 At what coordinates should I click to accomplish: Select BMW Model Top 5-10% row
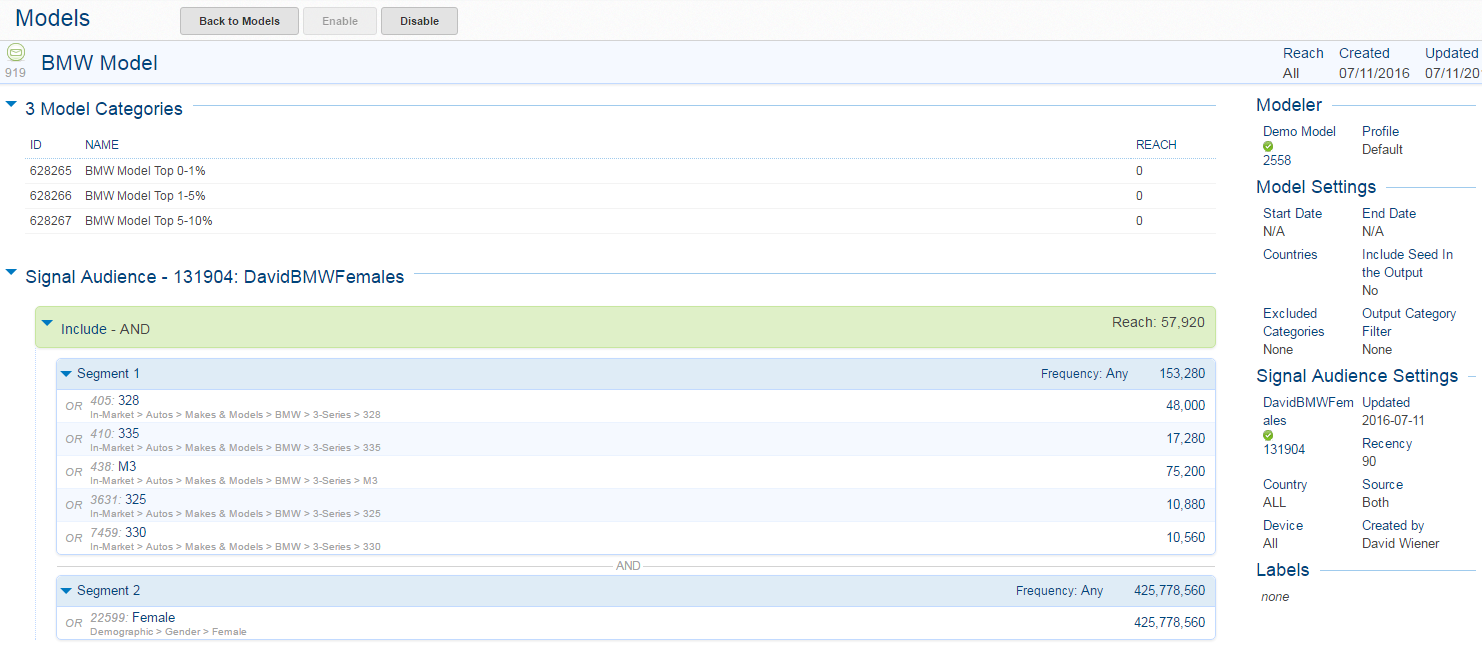[x=620, y=221]
